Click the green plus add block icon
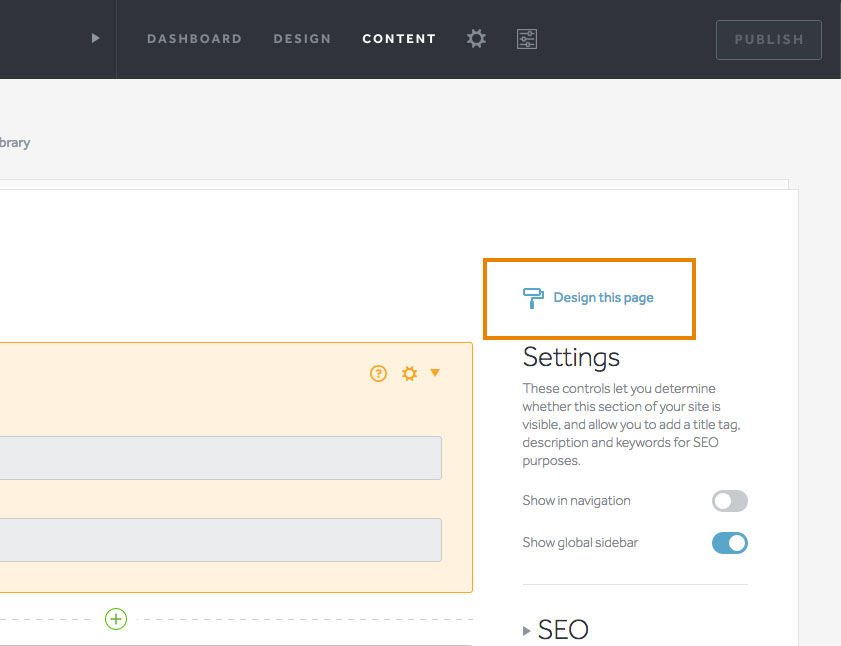The image size is (841, 646). tap(116, 619)
